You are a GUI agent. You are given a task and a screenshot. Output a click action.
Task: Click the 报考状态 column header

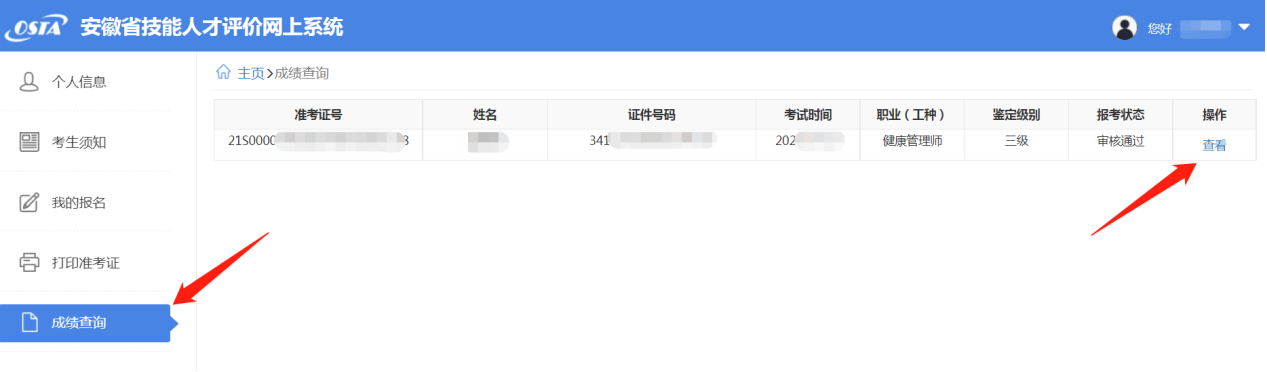coord(1120,115)
